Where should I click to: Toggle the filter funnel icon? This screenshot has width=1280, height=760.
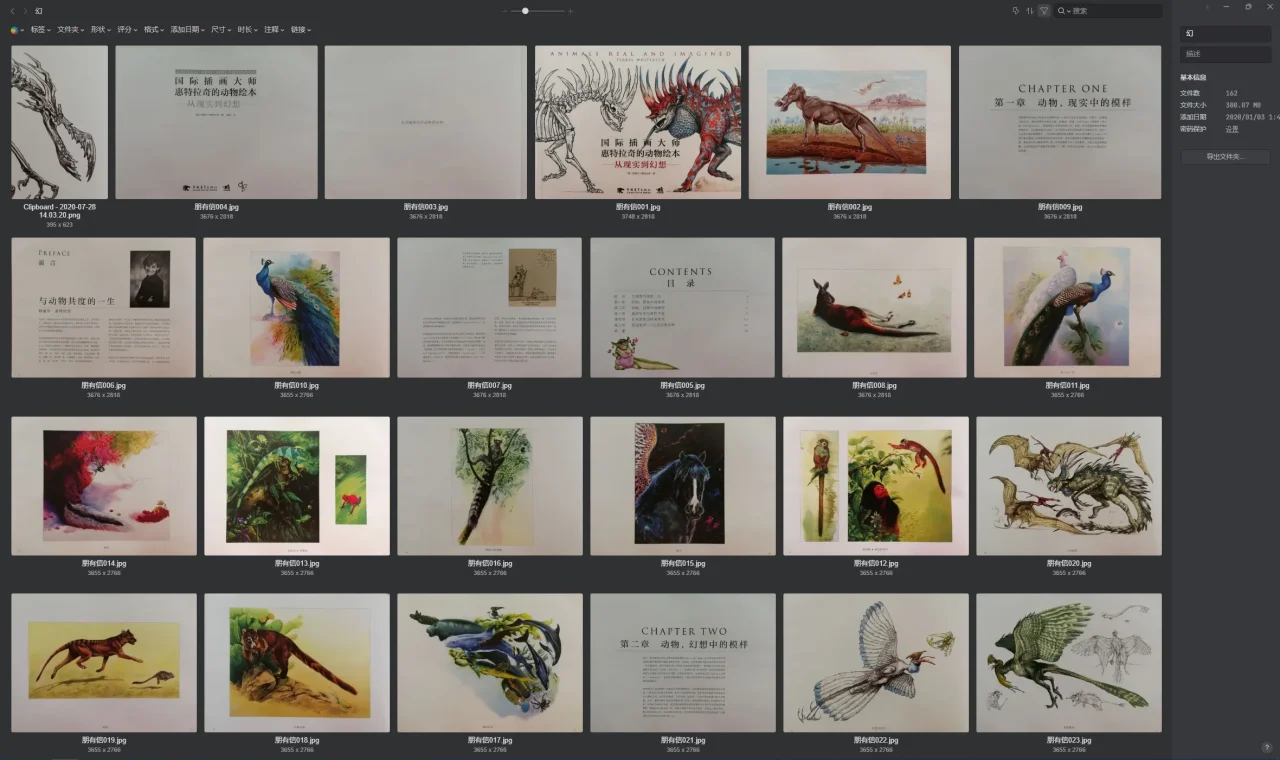[1043, 11]
